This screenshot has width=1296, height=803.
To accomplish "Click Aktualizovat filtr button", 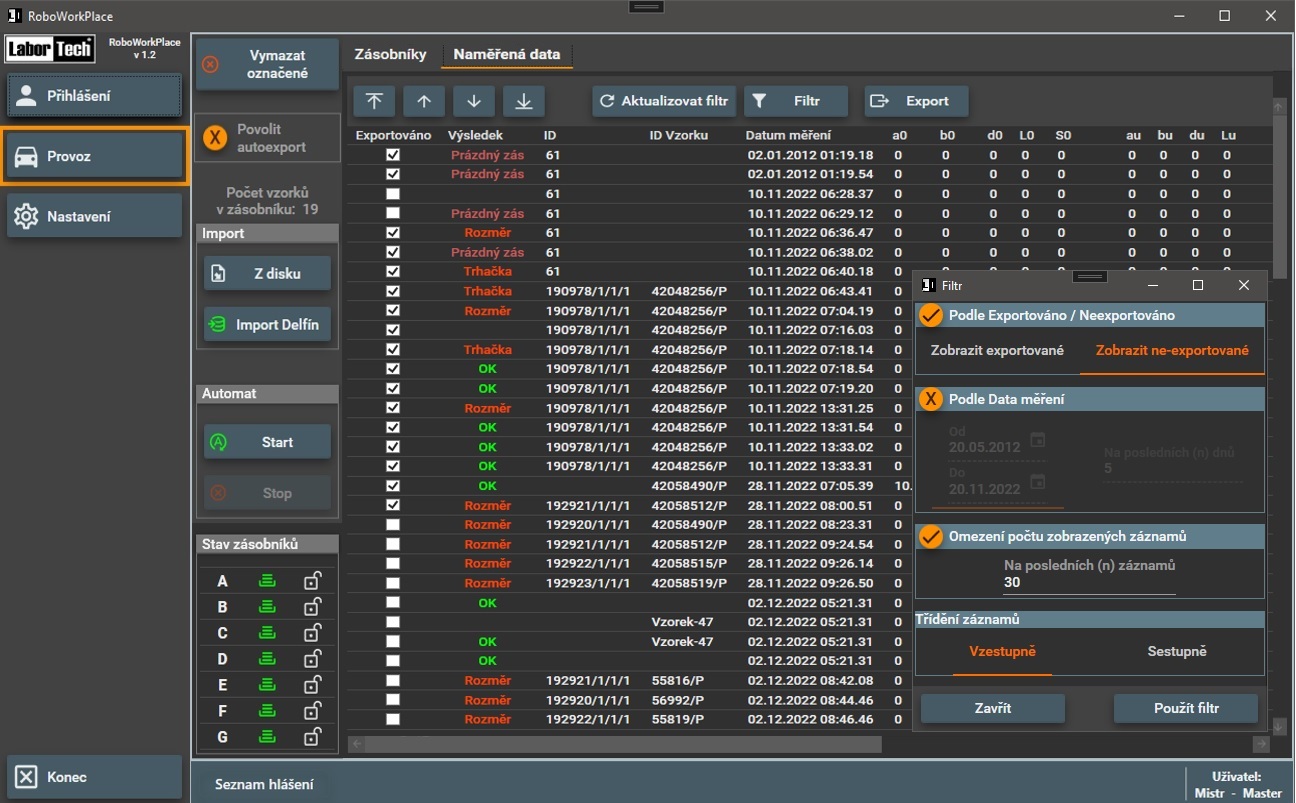I will pos(664,101).
